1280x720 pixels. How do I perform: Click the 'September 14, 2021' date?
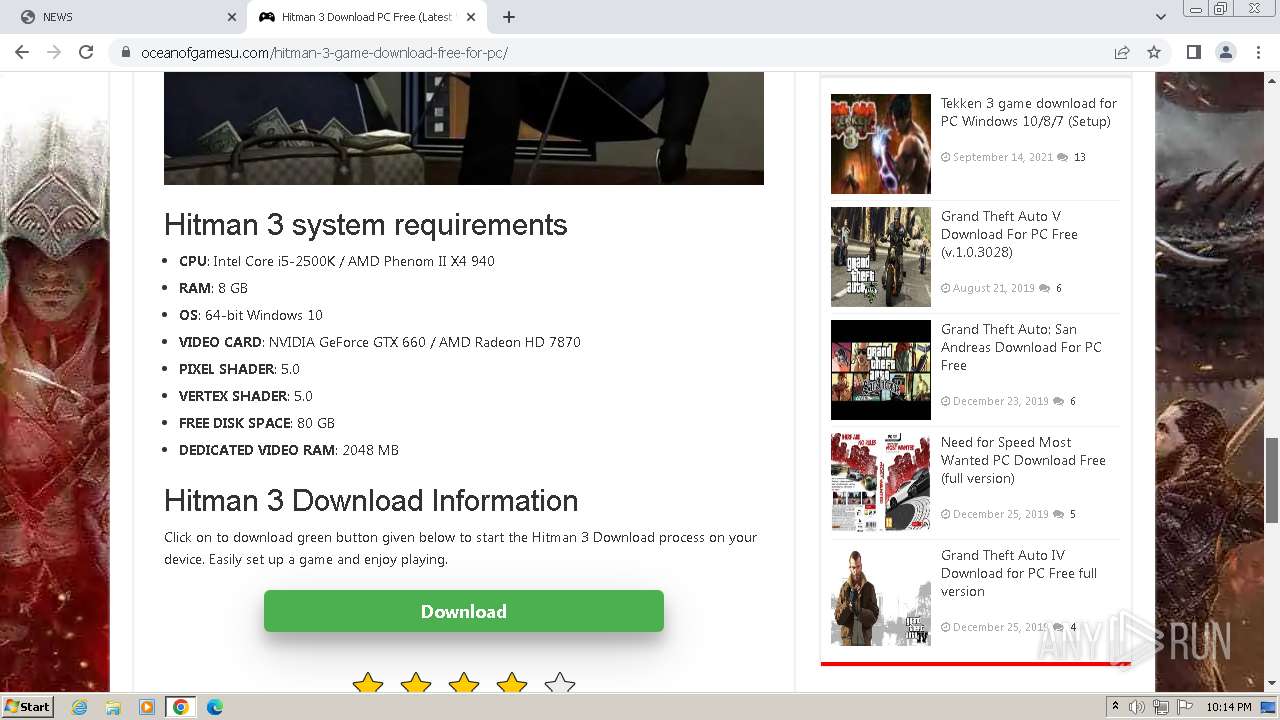tap(1003, 157)
